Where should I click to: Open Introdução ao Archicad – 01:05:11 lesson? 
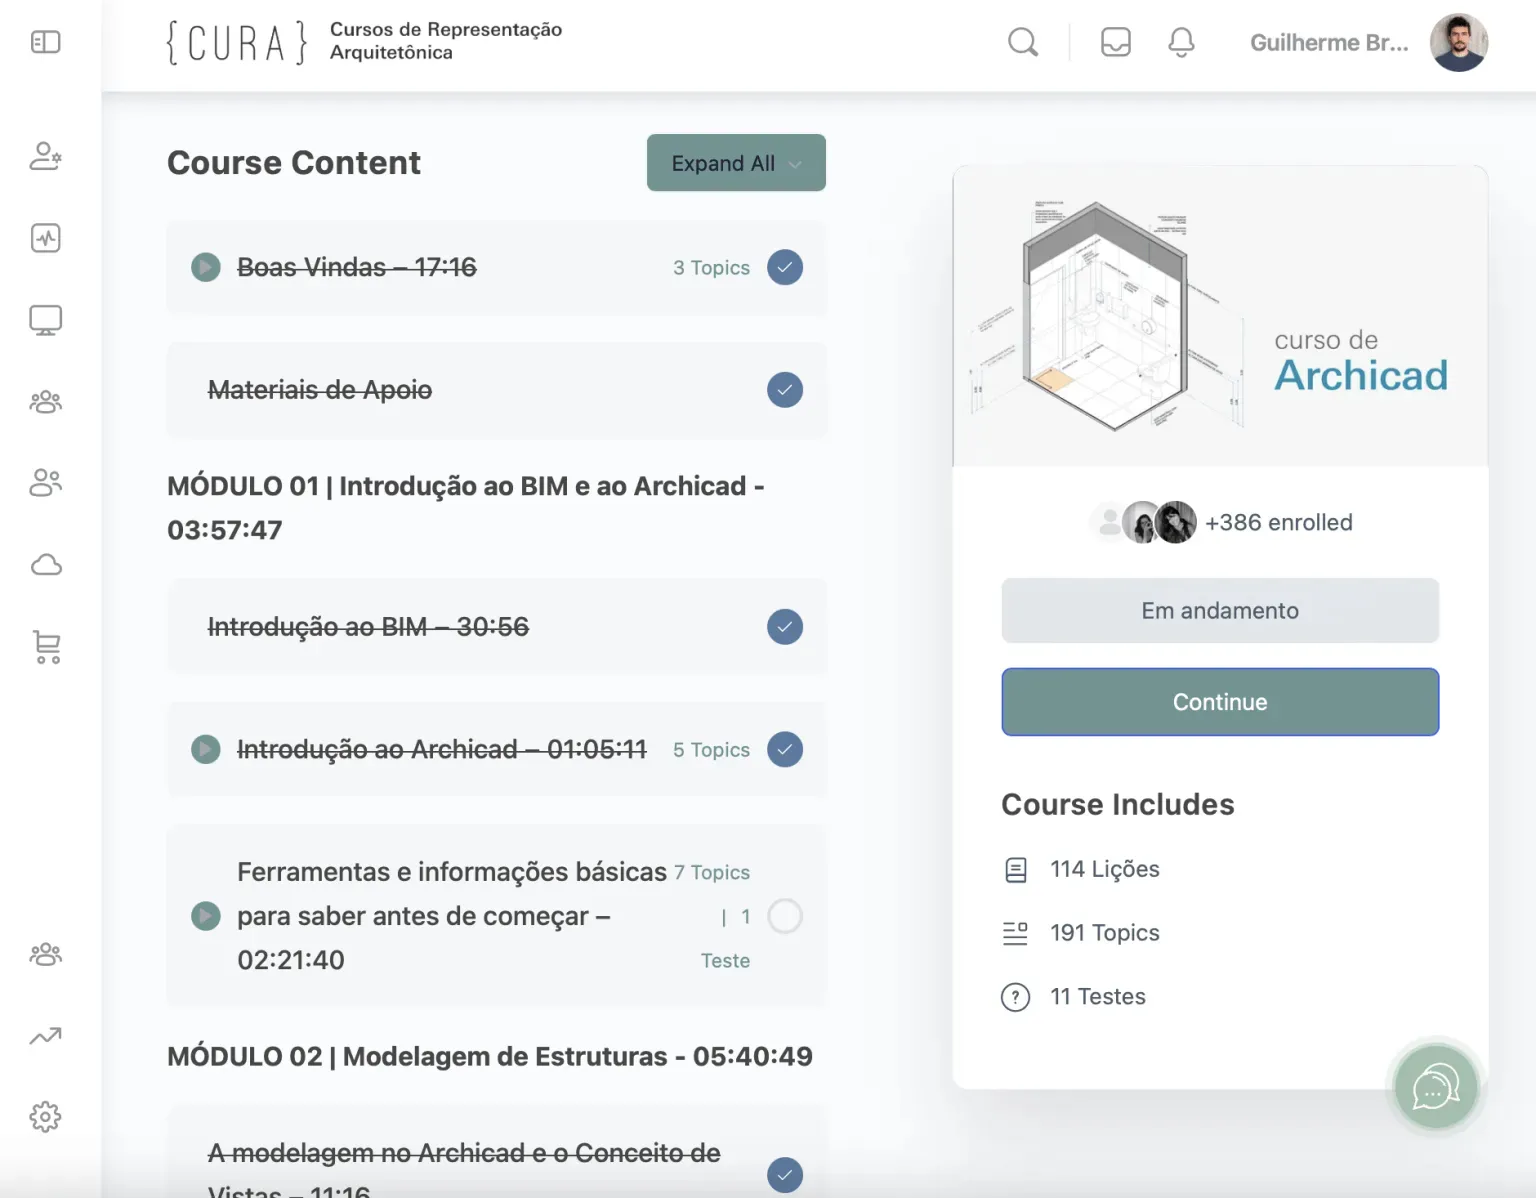click(x=442, y=750)
